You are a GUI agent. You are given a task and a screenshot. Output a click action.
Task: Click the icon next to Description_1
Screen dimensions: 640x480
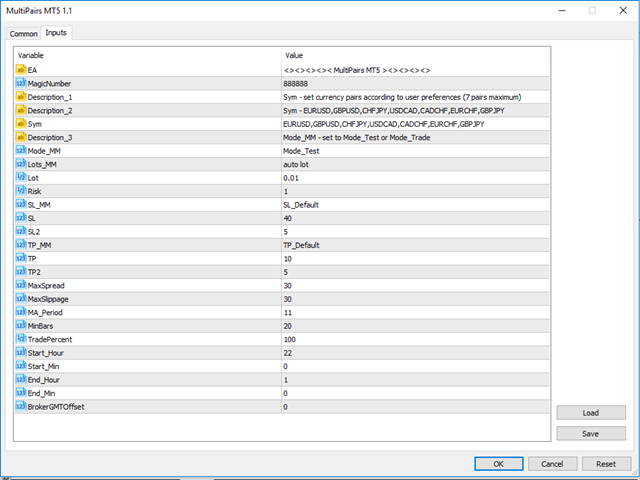(x=20, y=96)
